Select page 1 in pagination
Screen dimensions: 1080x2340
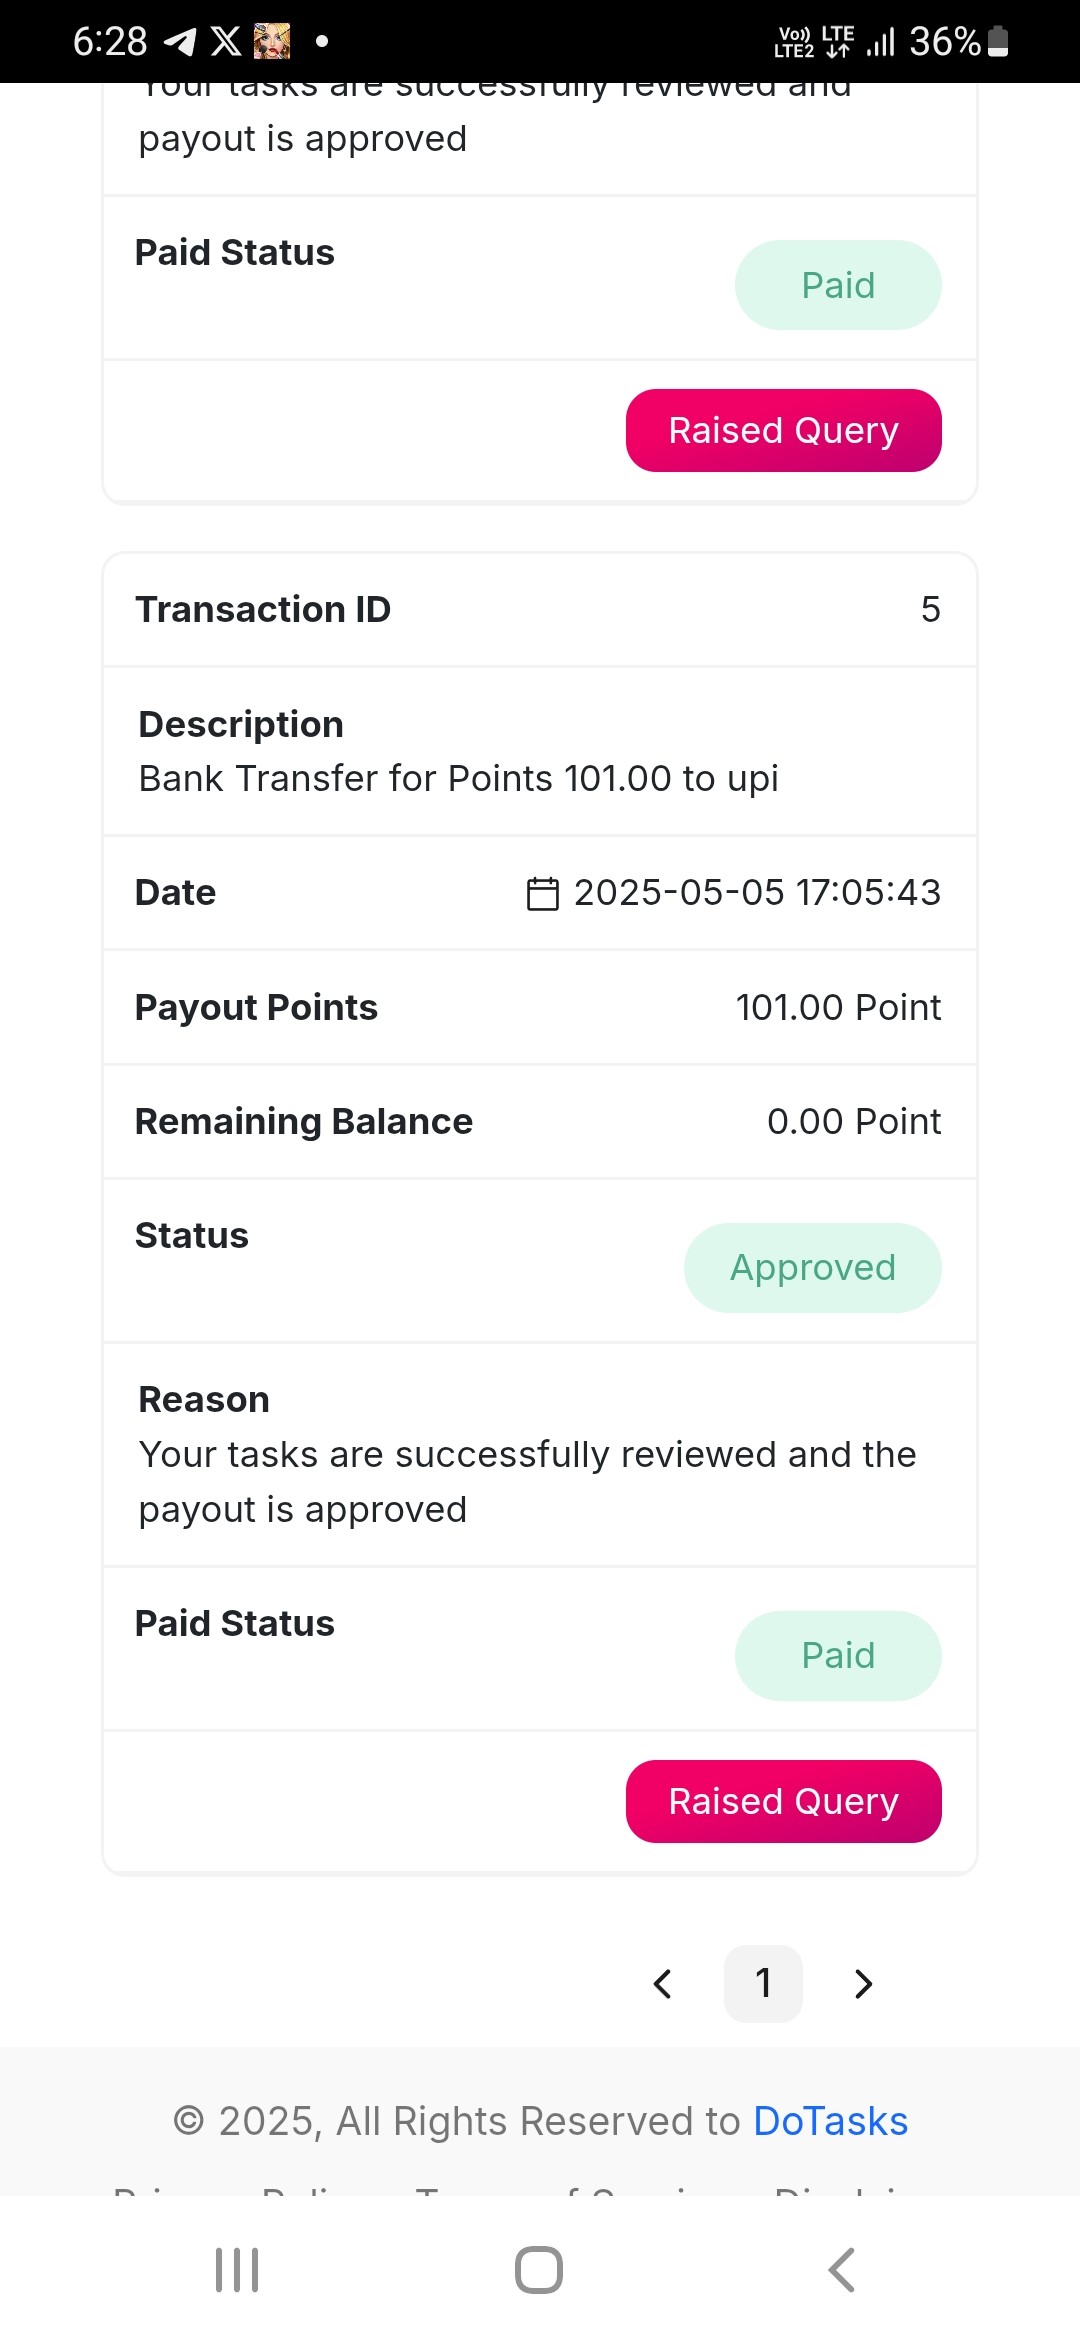763,1984
